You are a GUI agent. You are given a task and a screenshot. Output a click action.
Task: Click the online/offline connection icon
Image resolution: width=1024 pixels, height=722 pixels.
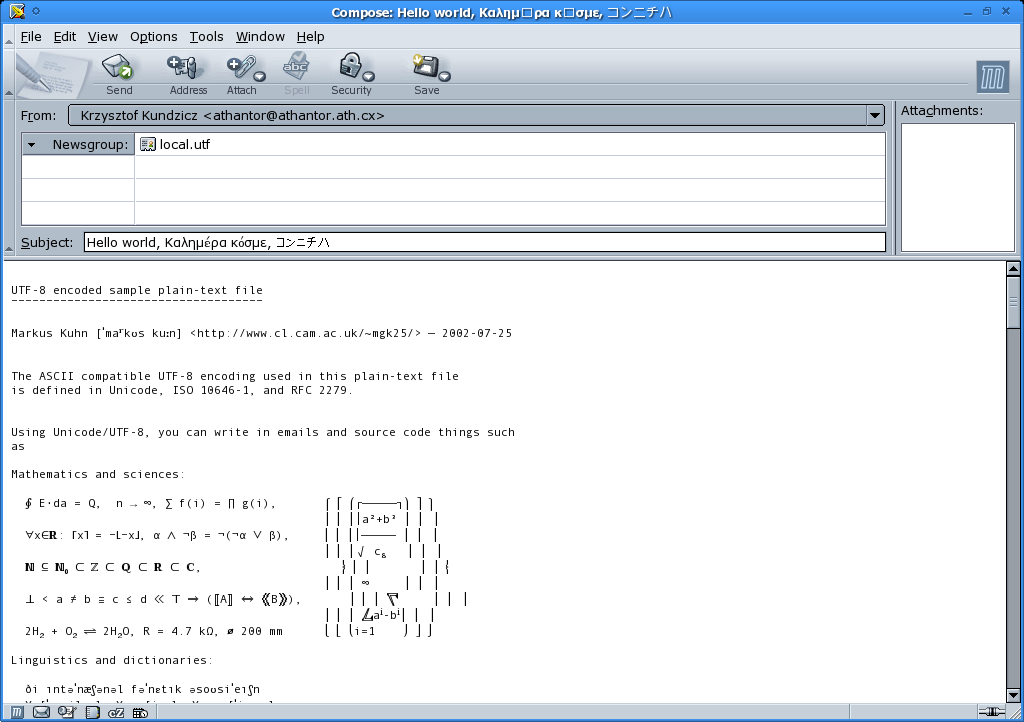(992, 712)
